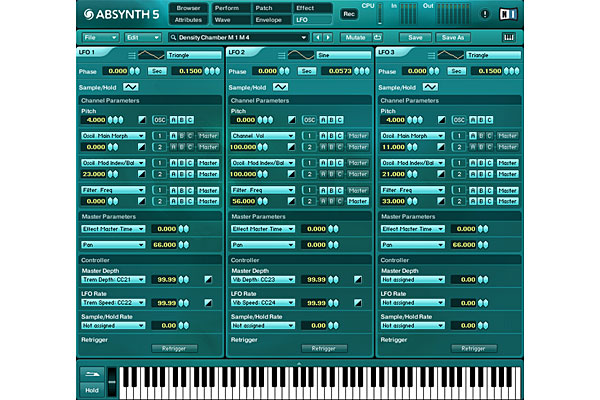Switch to the Attributes tab
This screenshot has height=400, width=600.
[x=188, y=20]
